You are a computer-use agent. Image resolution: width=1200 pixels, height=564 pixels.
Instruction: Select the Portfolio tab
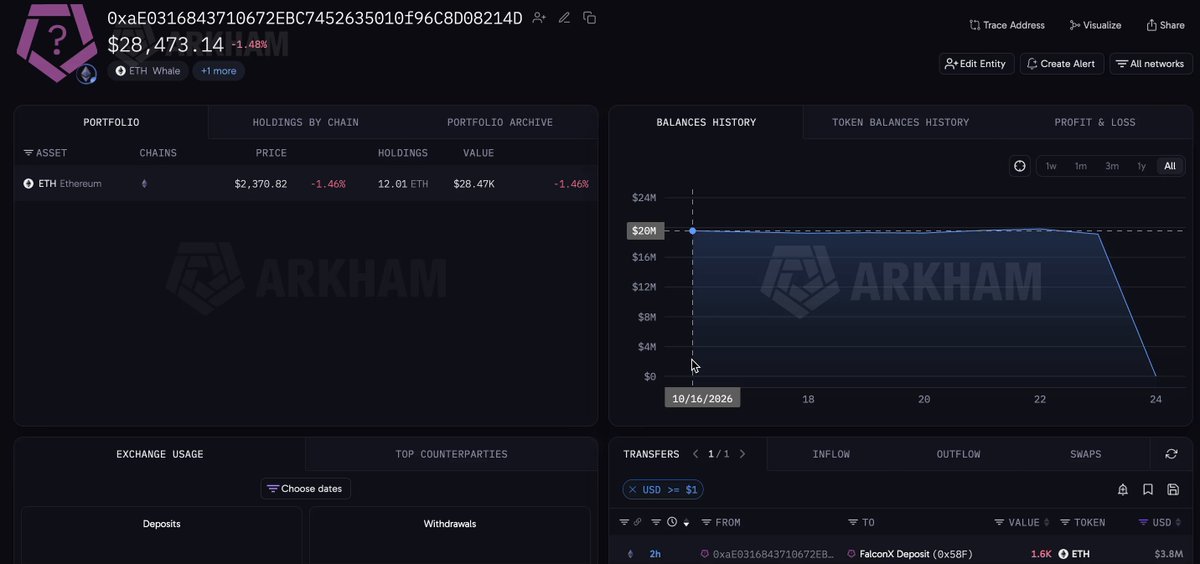[x=111, y=122]
